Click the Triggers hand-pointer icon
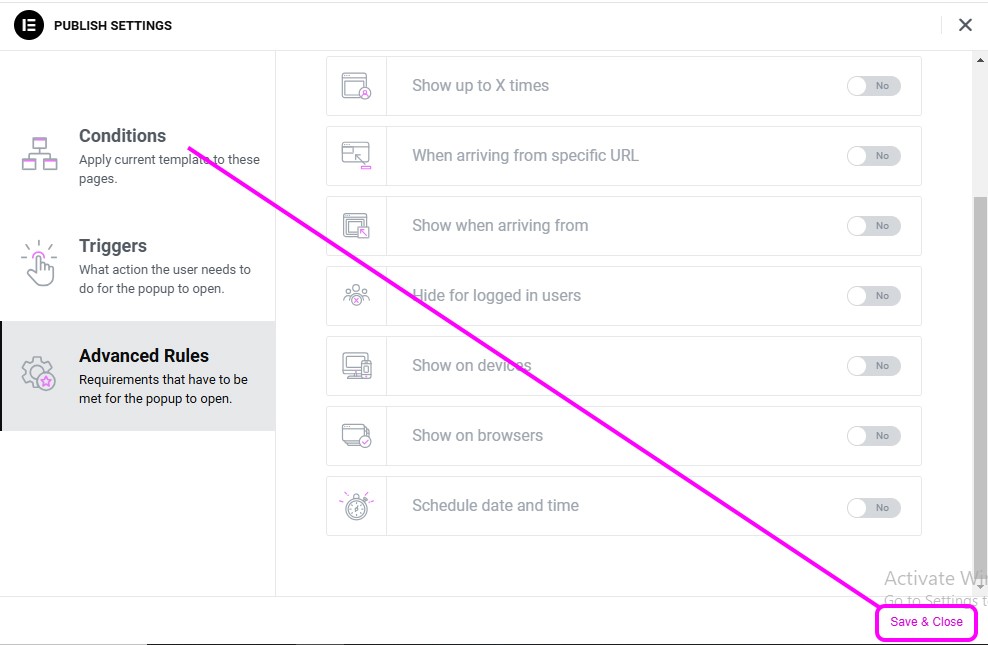This screenshot has height=645, width=988. [39, 263]
